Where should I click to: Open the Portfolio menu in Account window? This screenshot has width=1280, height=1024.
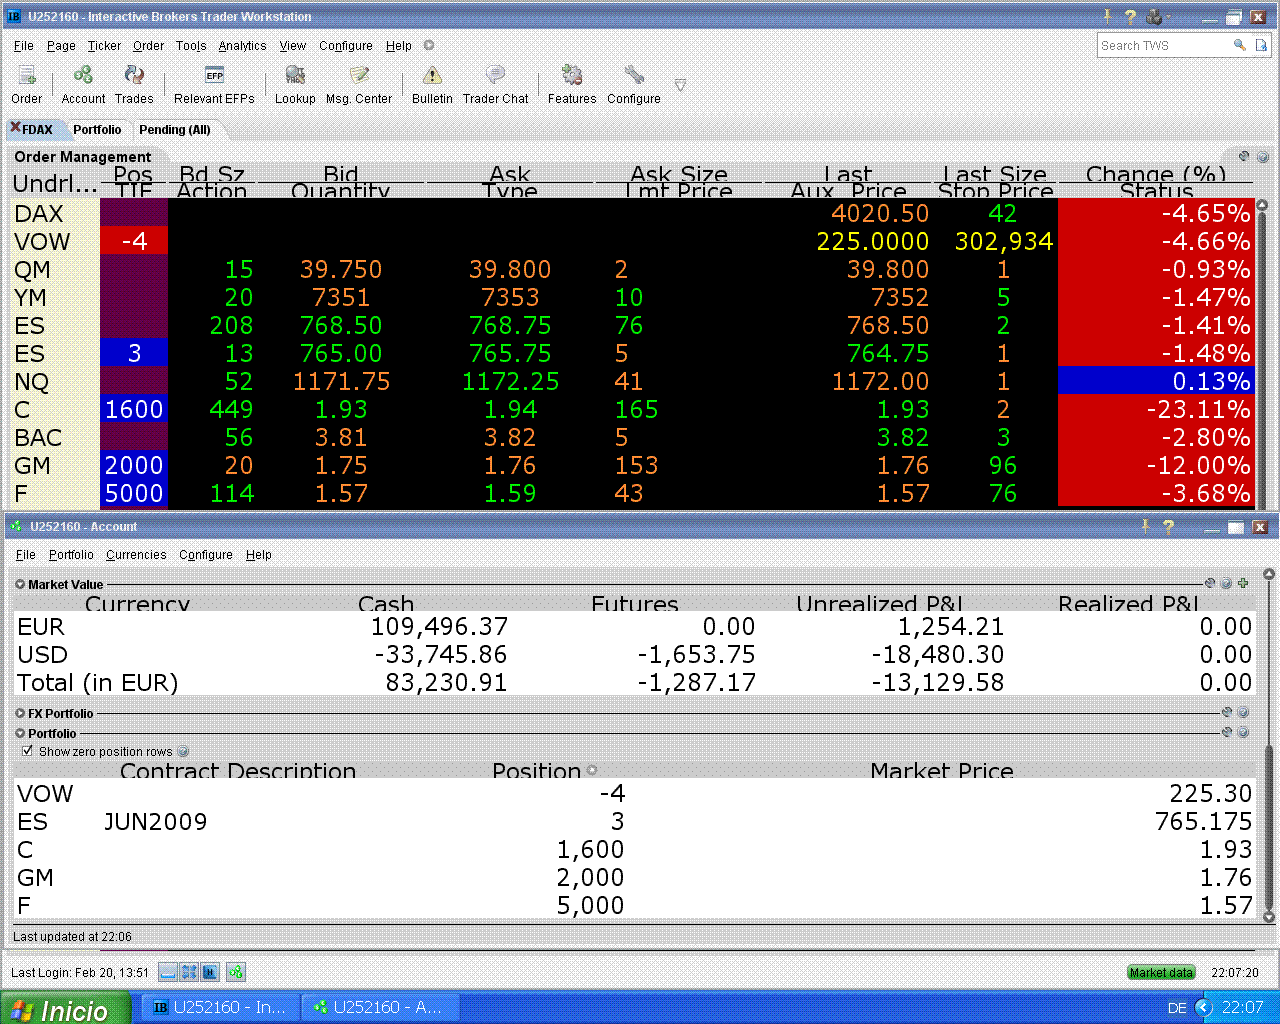[71, 554]
